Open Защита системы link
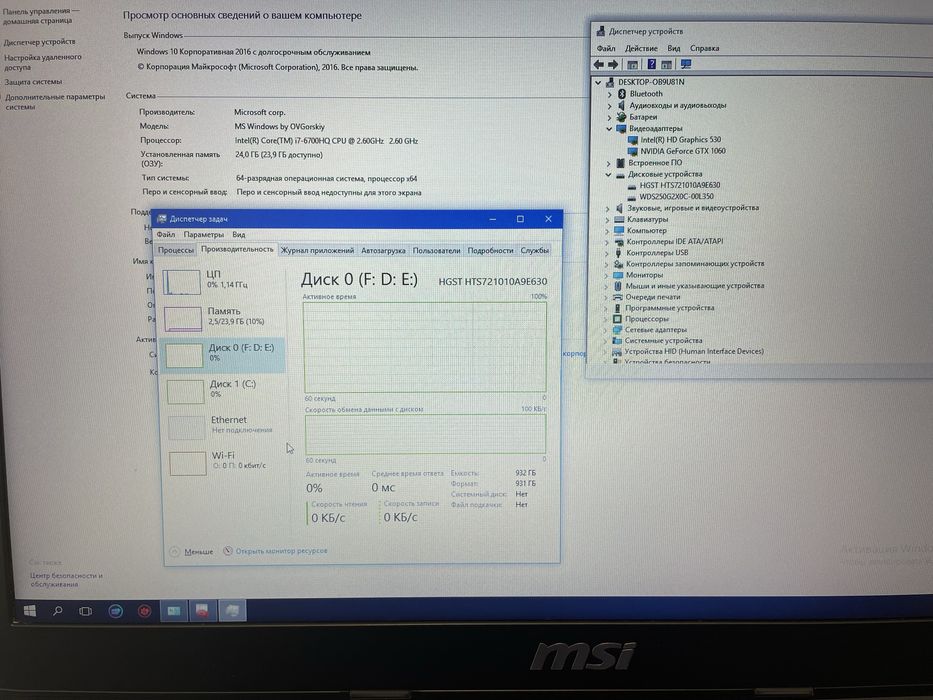 [33, 82]
